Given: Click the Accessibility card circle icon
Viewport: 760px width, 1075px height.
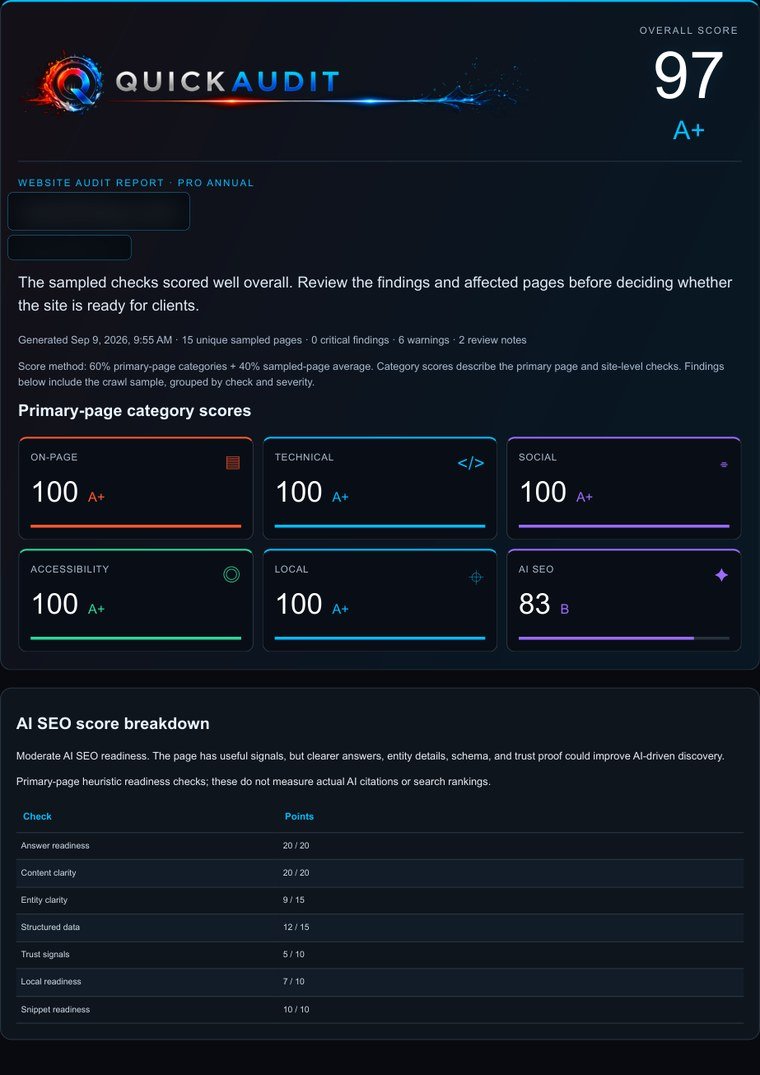Looking at the screenshot, I should pos(232,575).
